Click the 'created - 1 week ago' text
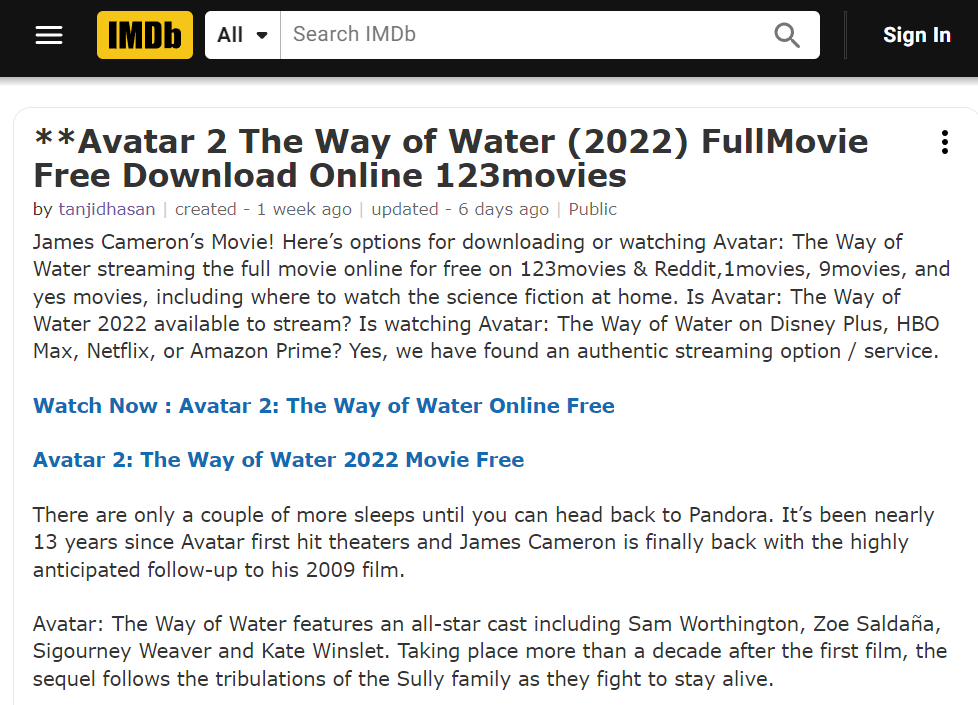This screenshot has width=978, height=705. pyautogui.click(x=263, y=209)
